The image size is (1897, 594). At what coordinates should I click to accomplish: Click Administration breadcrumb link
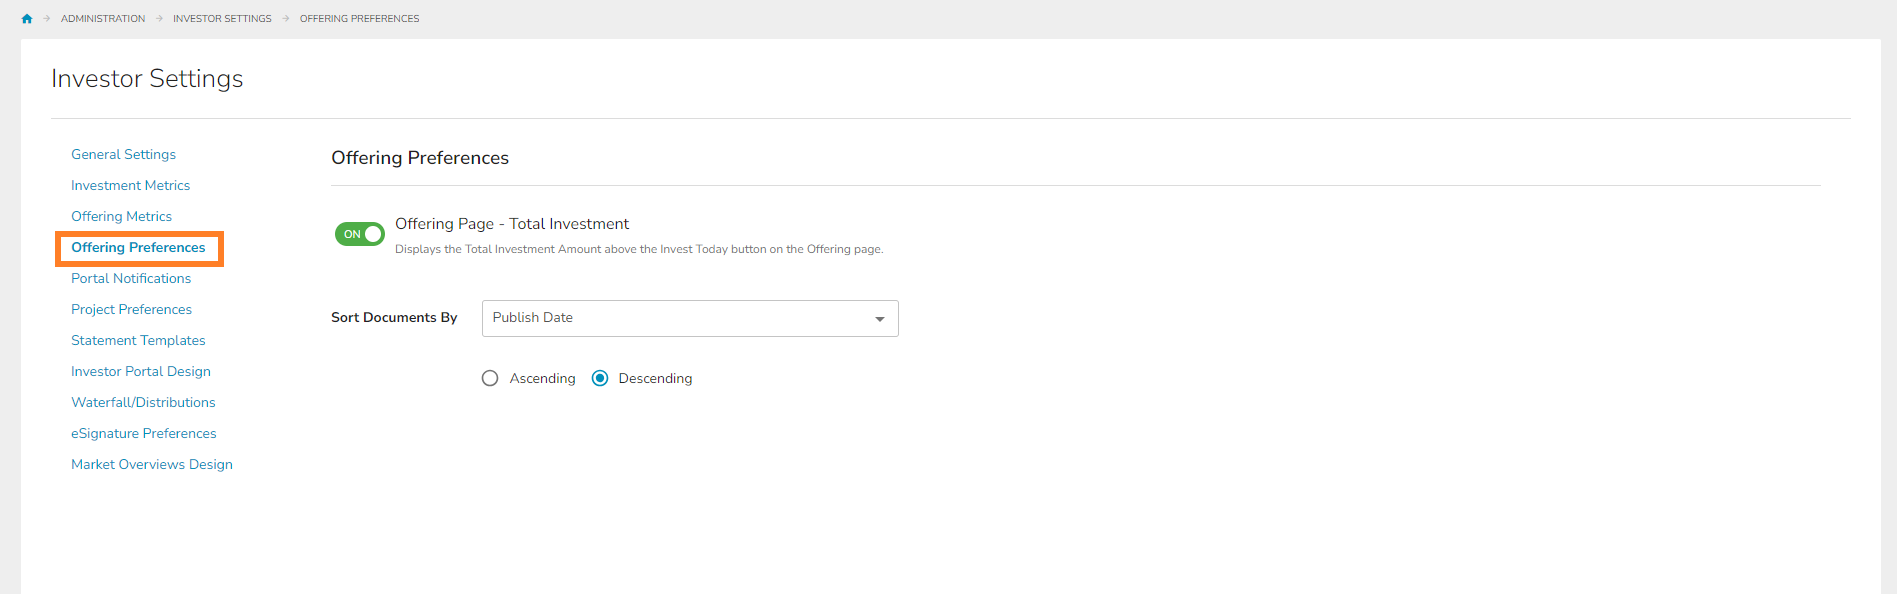coord(103,19)
